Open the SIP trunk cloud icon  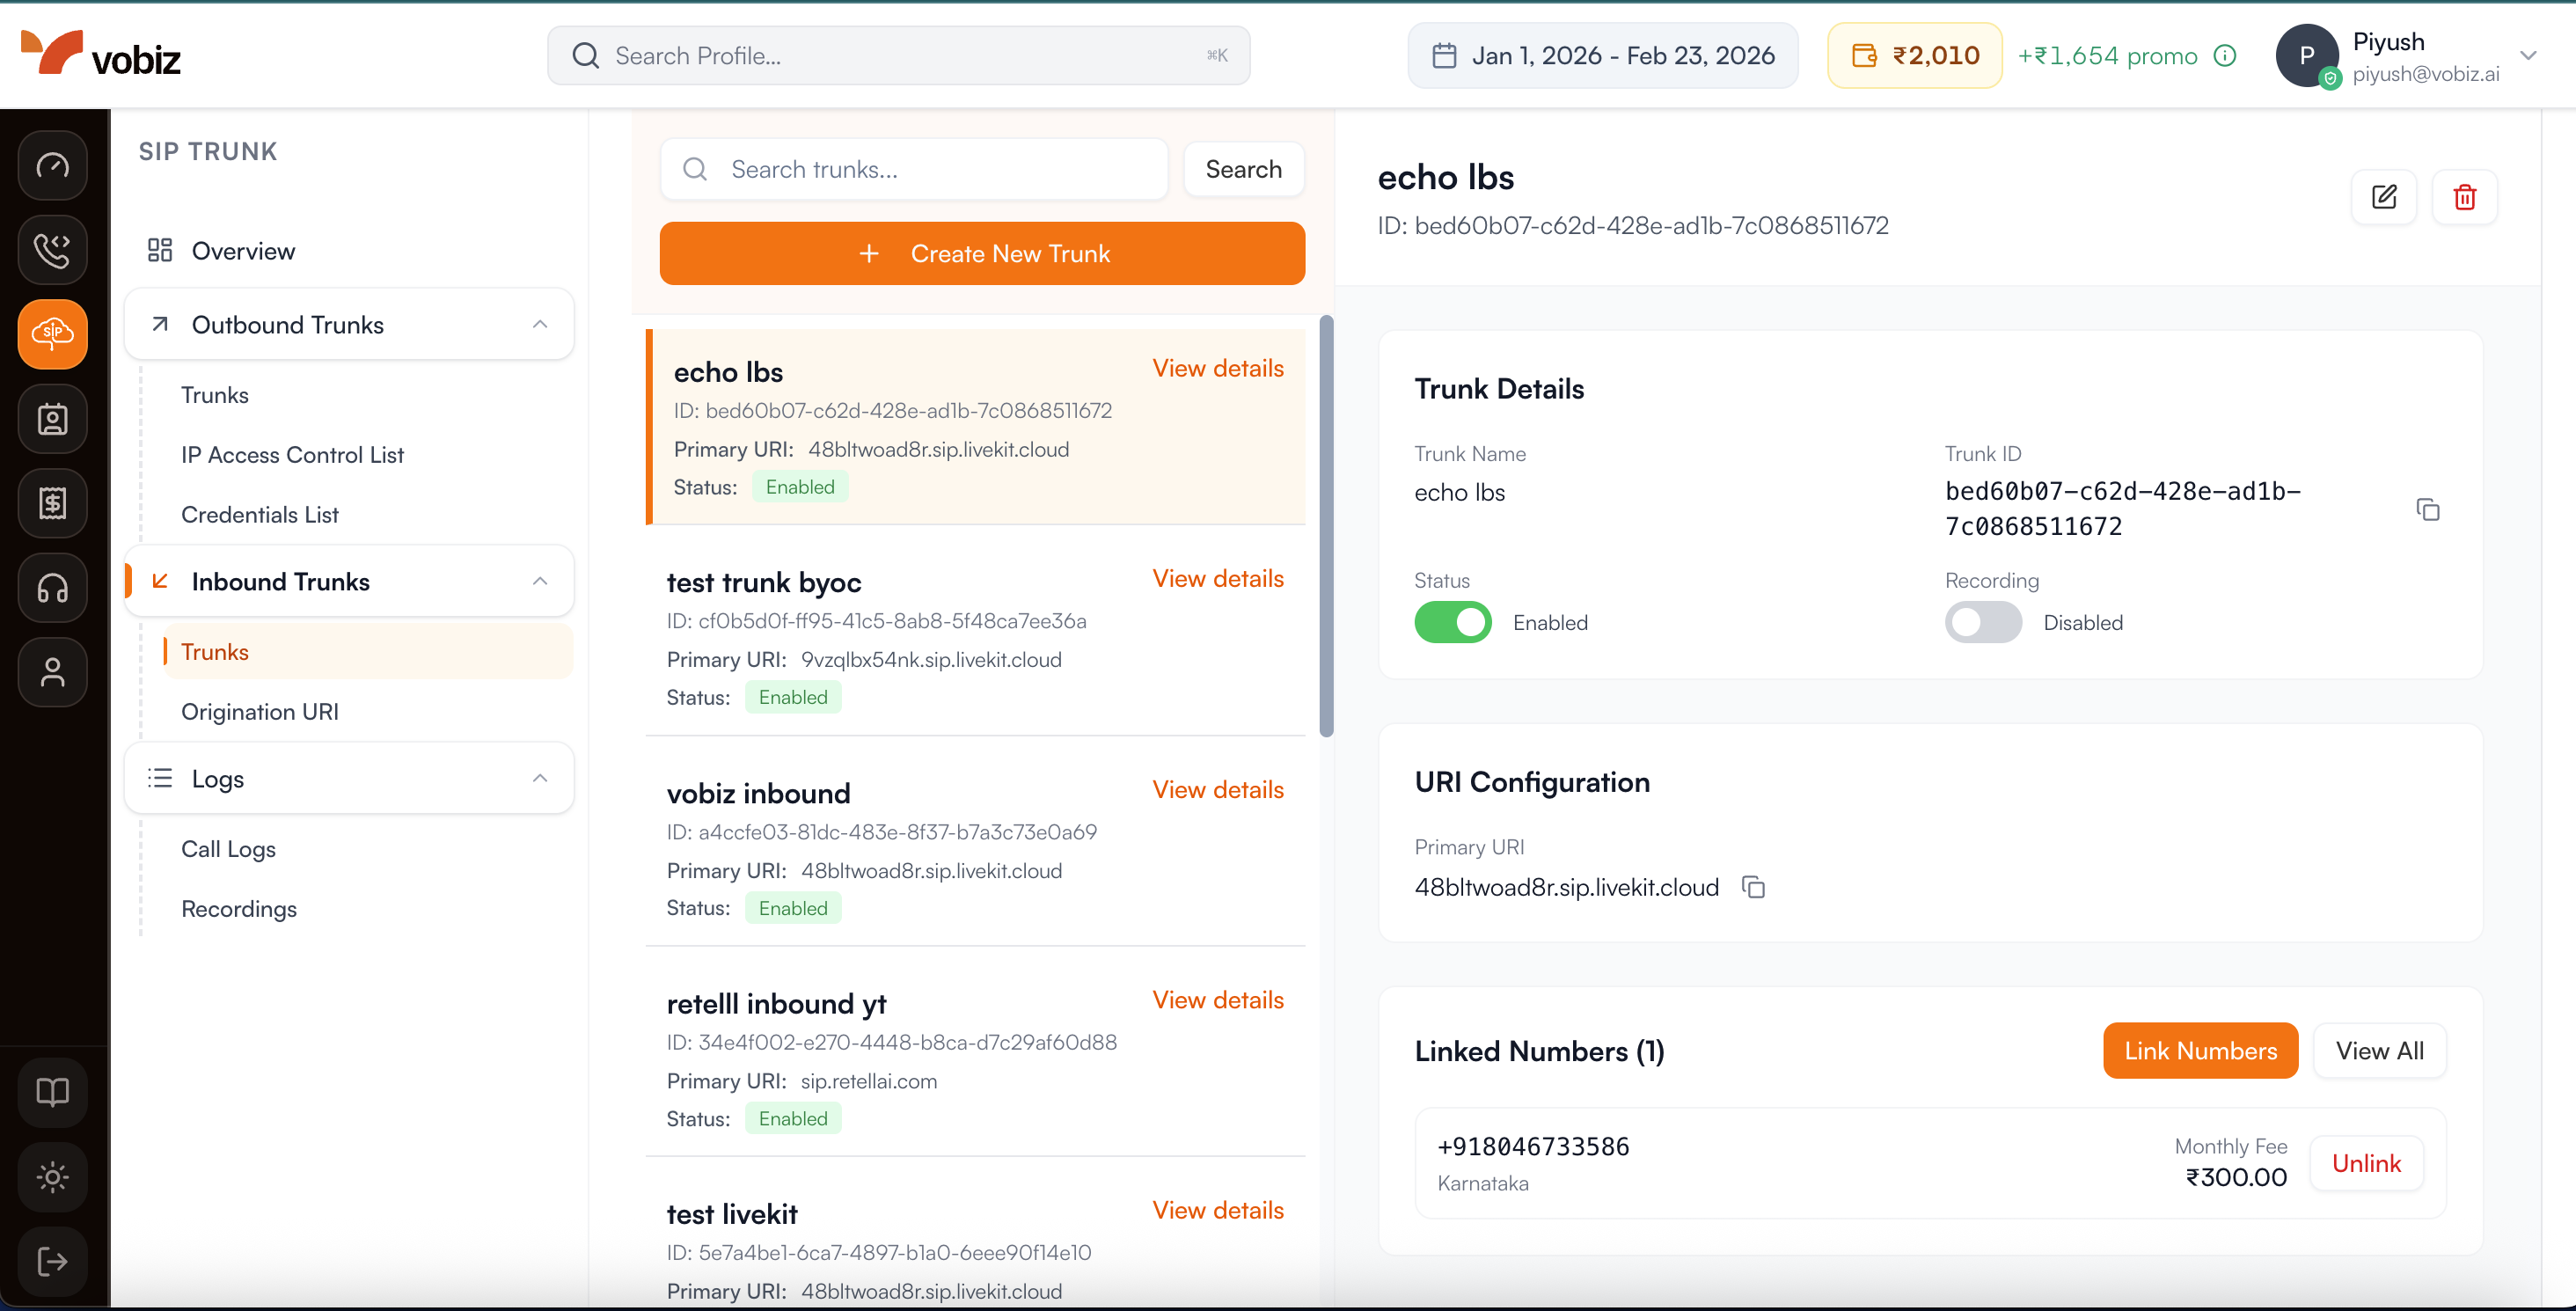coord(51,333)
